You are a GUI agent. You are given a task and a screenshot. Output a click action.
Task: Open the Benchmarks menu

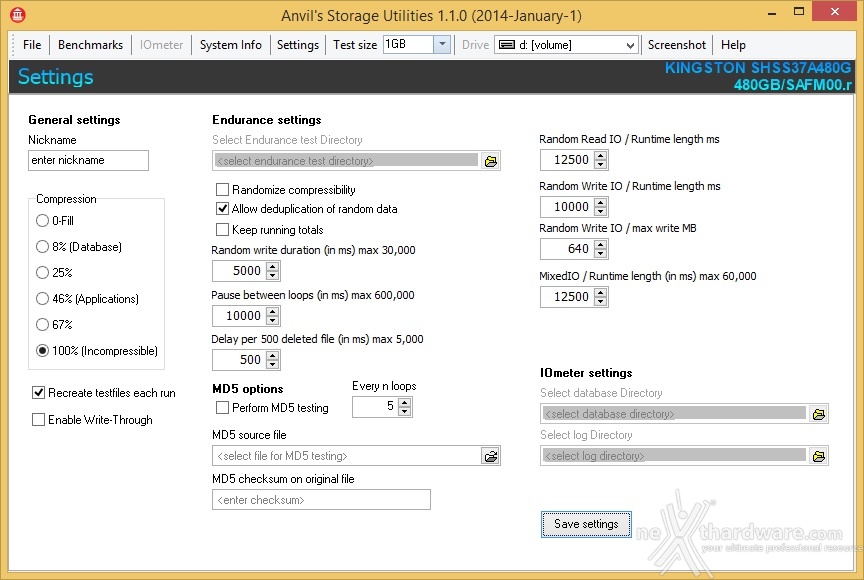(90, 45)
